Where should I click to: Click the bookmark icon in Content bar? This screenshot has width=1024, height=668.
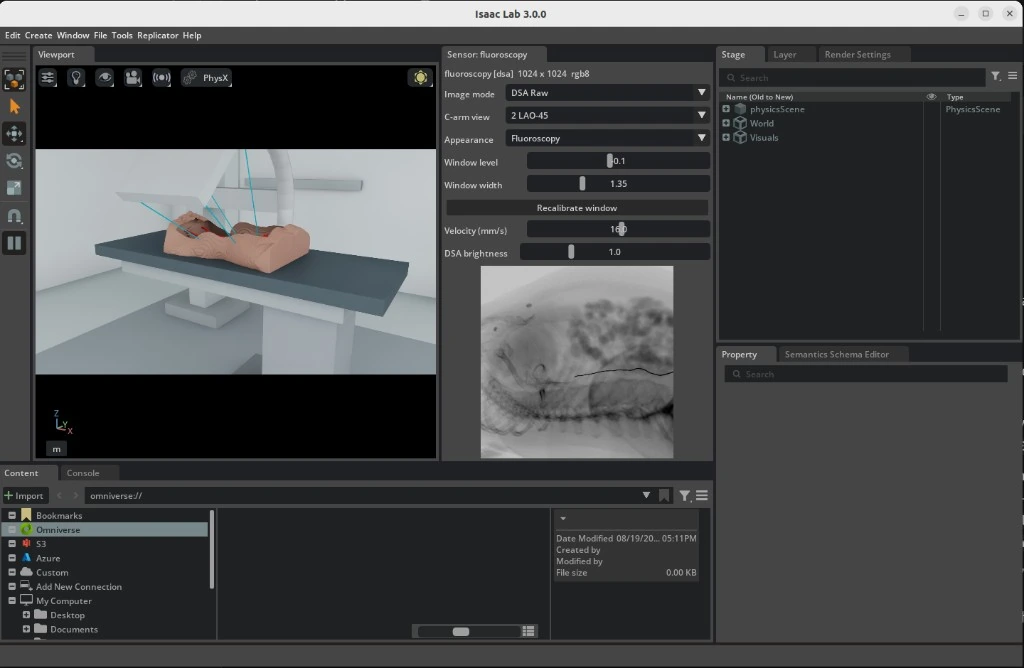pos(664,496)
